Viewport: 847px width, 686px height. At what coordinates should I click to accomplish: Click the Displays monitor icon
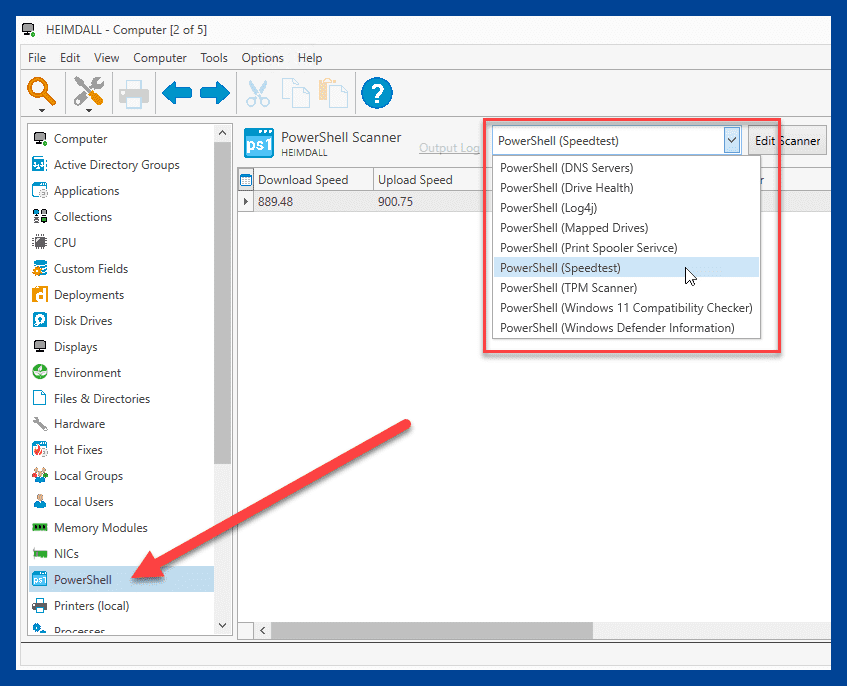pos(40,346)
